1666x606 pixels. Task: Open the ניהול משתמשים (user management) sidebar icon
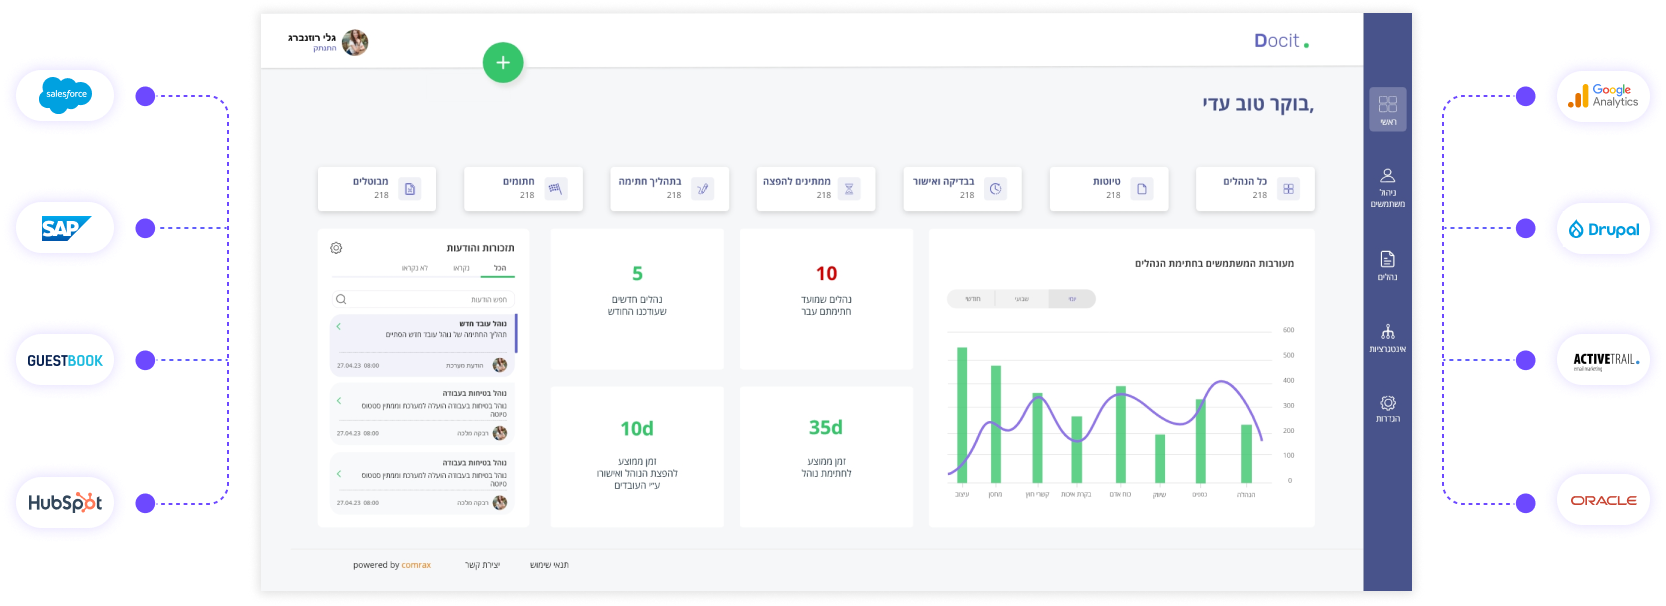(1387, 187)
